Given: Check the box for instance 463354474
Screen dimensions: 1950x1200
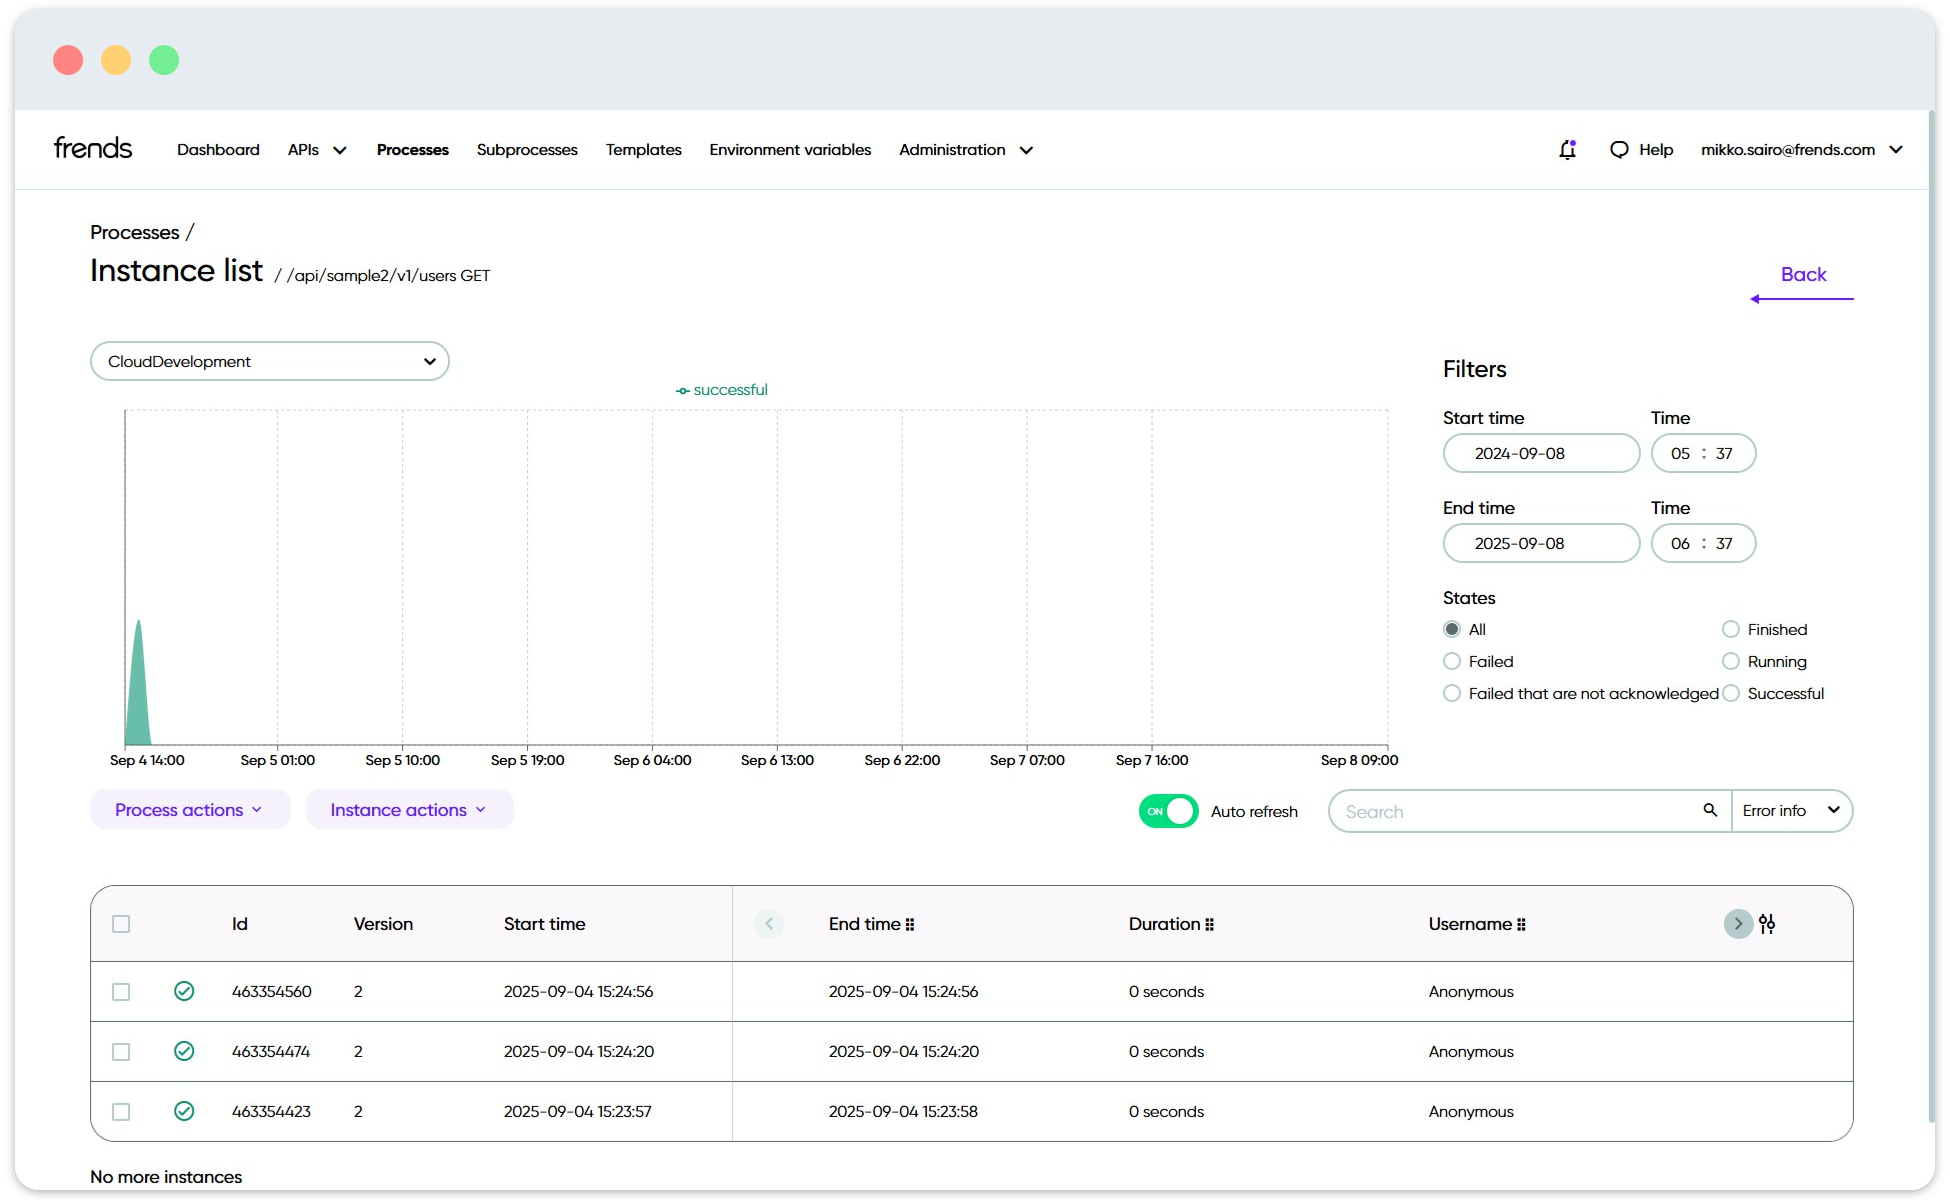Looking at the screenshot, I should point(121,1052).
